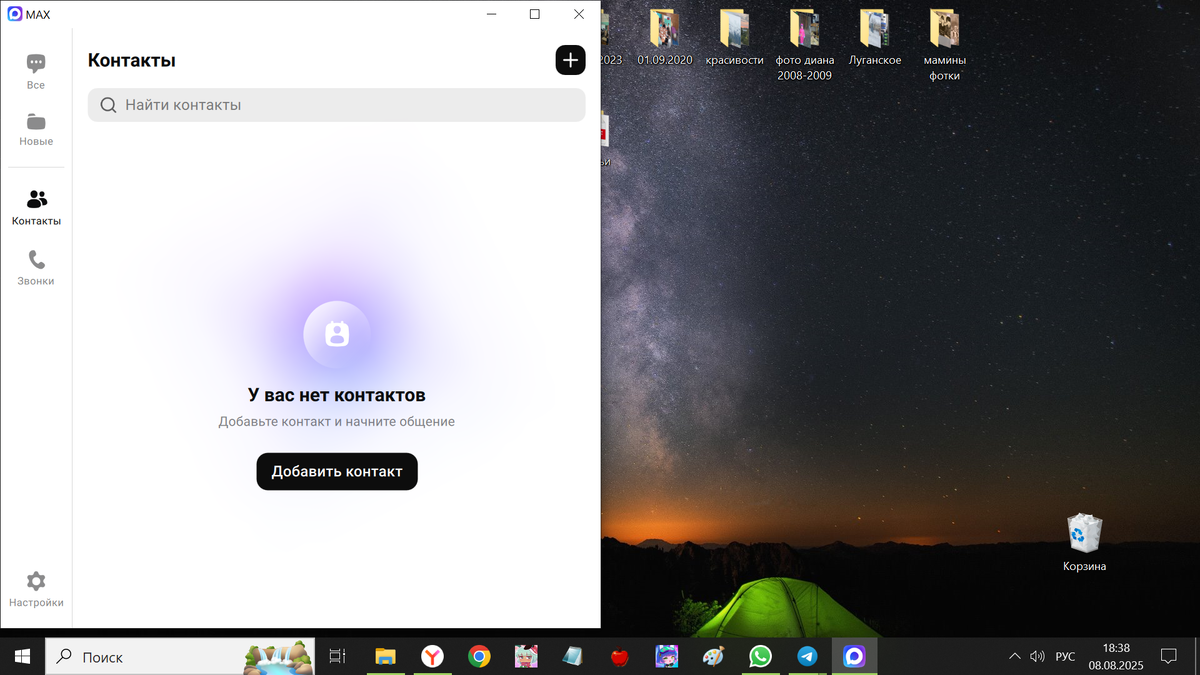This screenshot has height=675, width=1200.
Task: Select the Контакты sidebar tab
Action: pos(36,208)
